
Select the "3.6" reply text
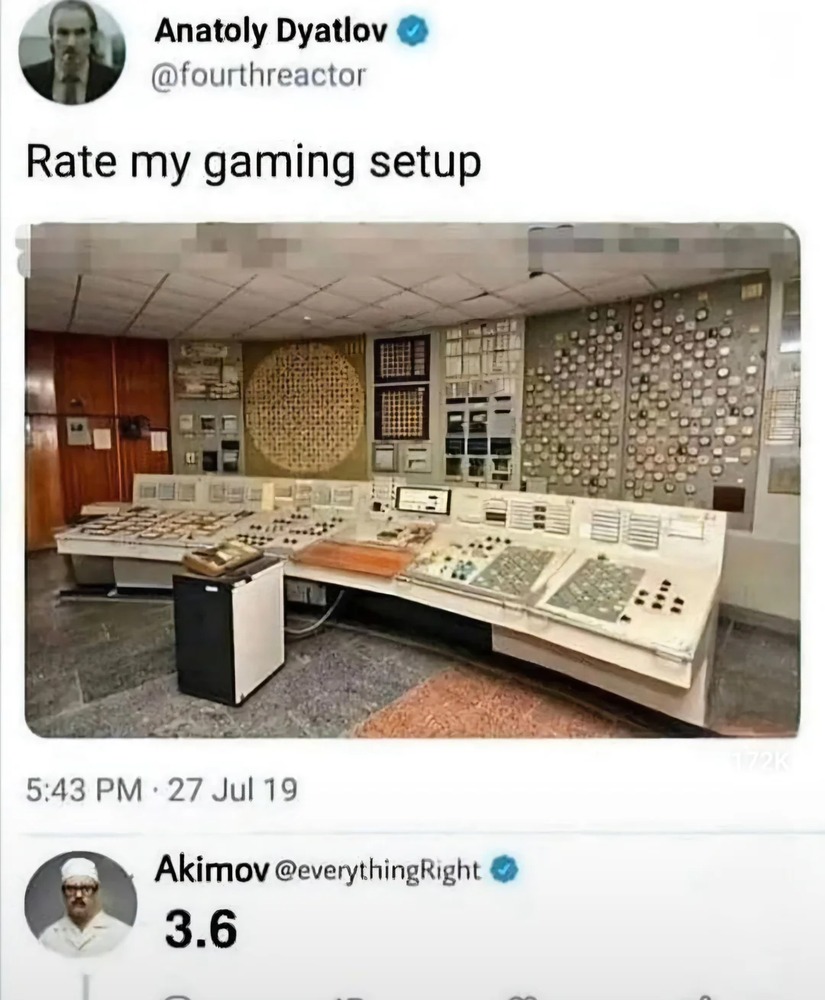[x=201, y=928]
